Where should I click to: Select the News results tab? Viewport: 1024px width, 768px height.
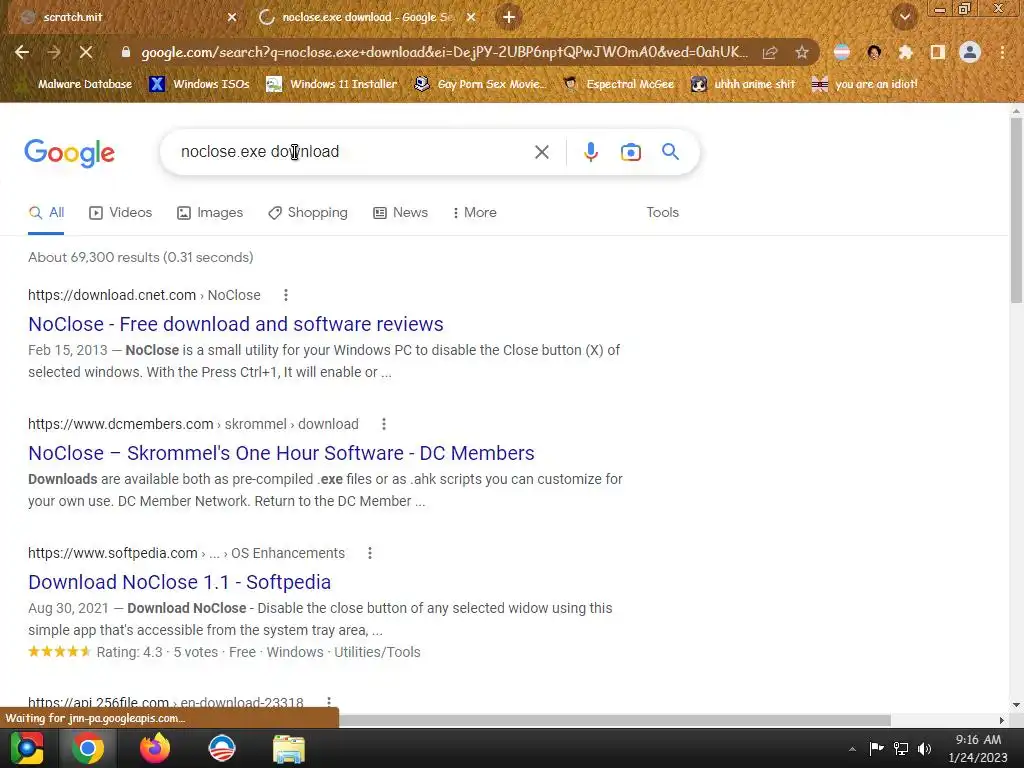pos(400,213)
